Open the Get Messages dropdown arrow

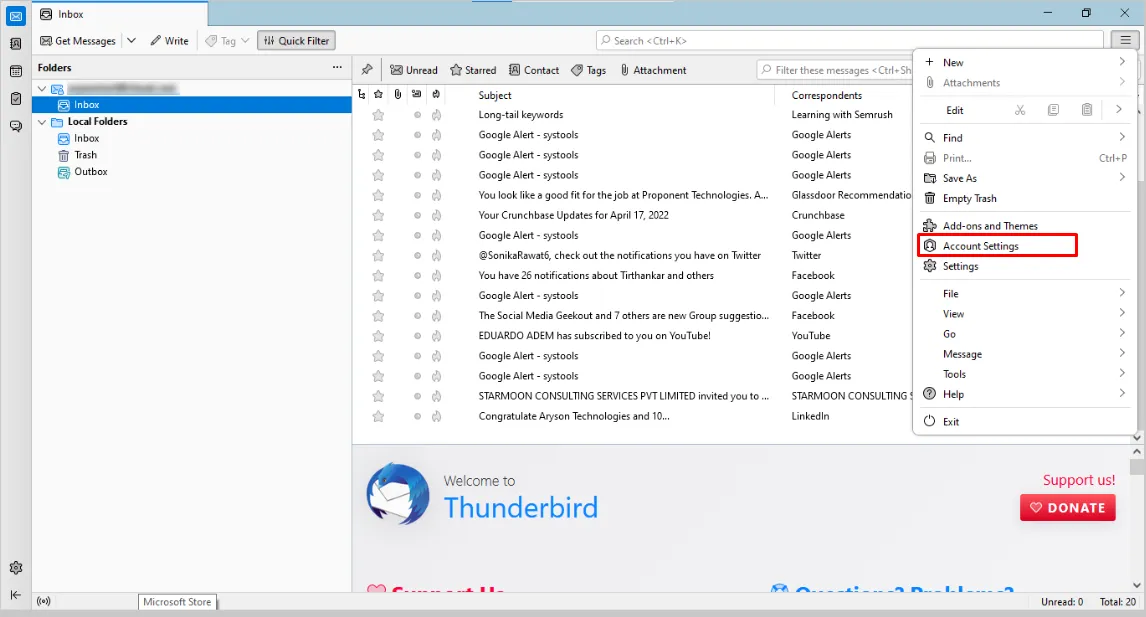(x=131, y=41)
